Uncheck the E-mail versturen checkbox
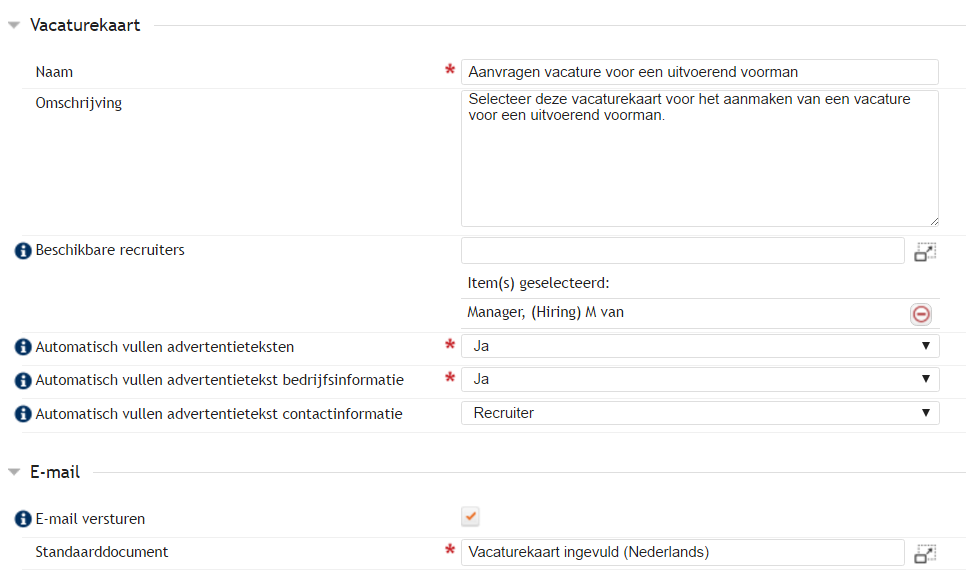 [x=470, y=517]
